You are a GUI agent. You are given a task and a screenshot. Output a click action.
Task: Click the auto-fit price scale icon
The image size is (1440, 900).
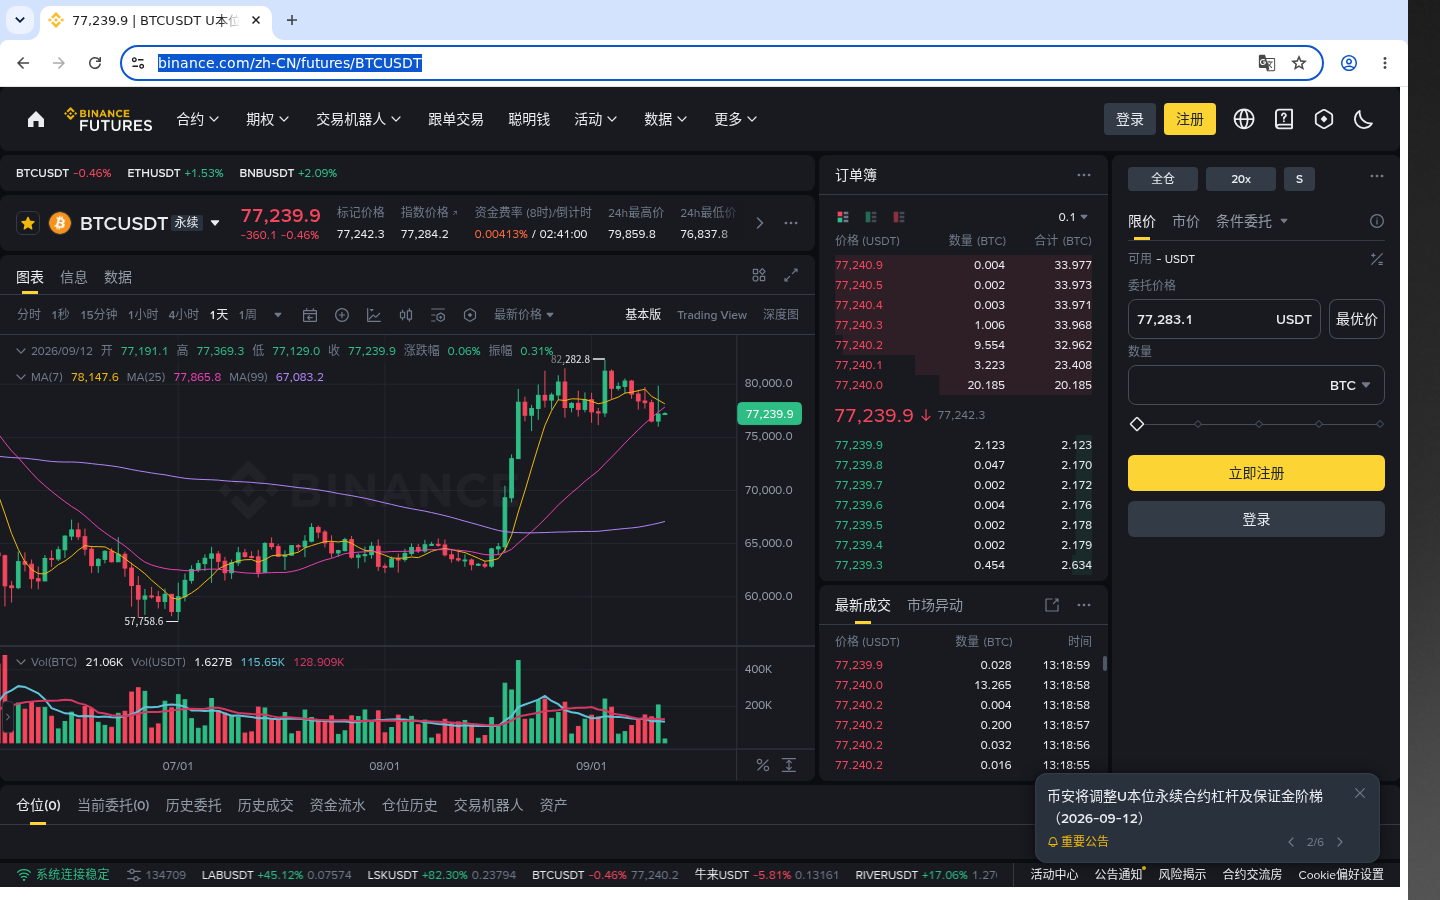pos(789,765)
